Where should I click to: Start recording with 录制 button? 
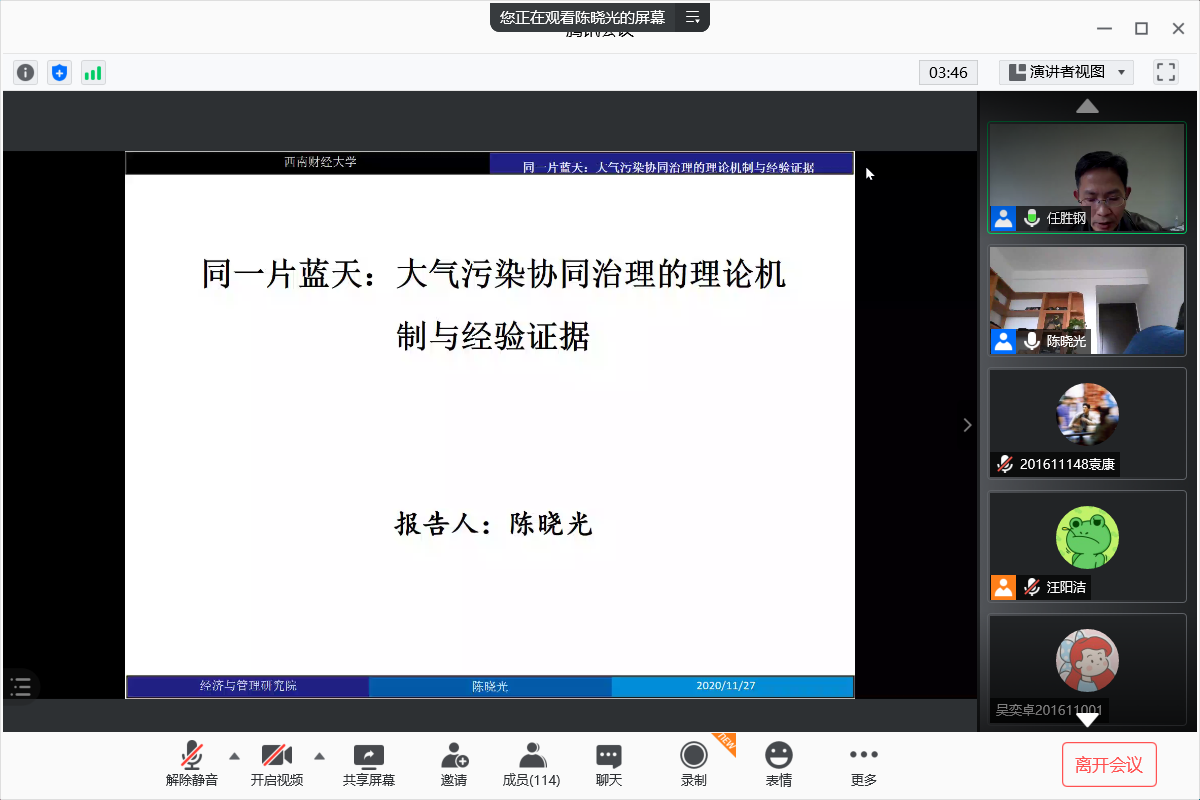tap(693, 765)
